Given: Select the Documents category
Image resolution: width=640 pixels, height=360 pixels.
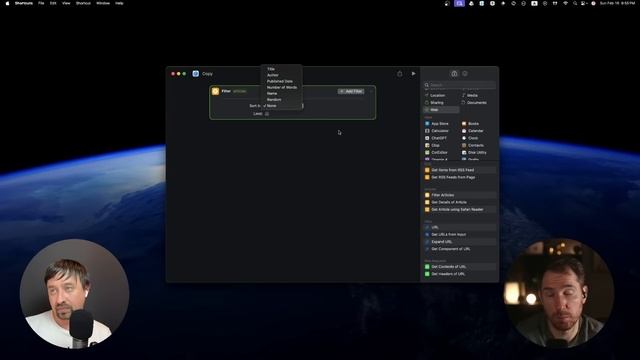Looking at the screenshot, I should coord(478,103).
